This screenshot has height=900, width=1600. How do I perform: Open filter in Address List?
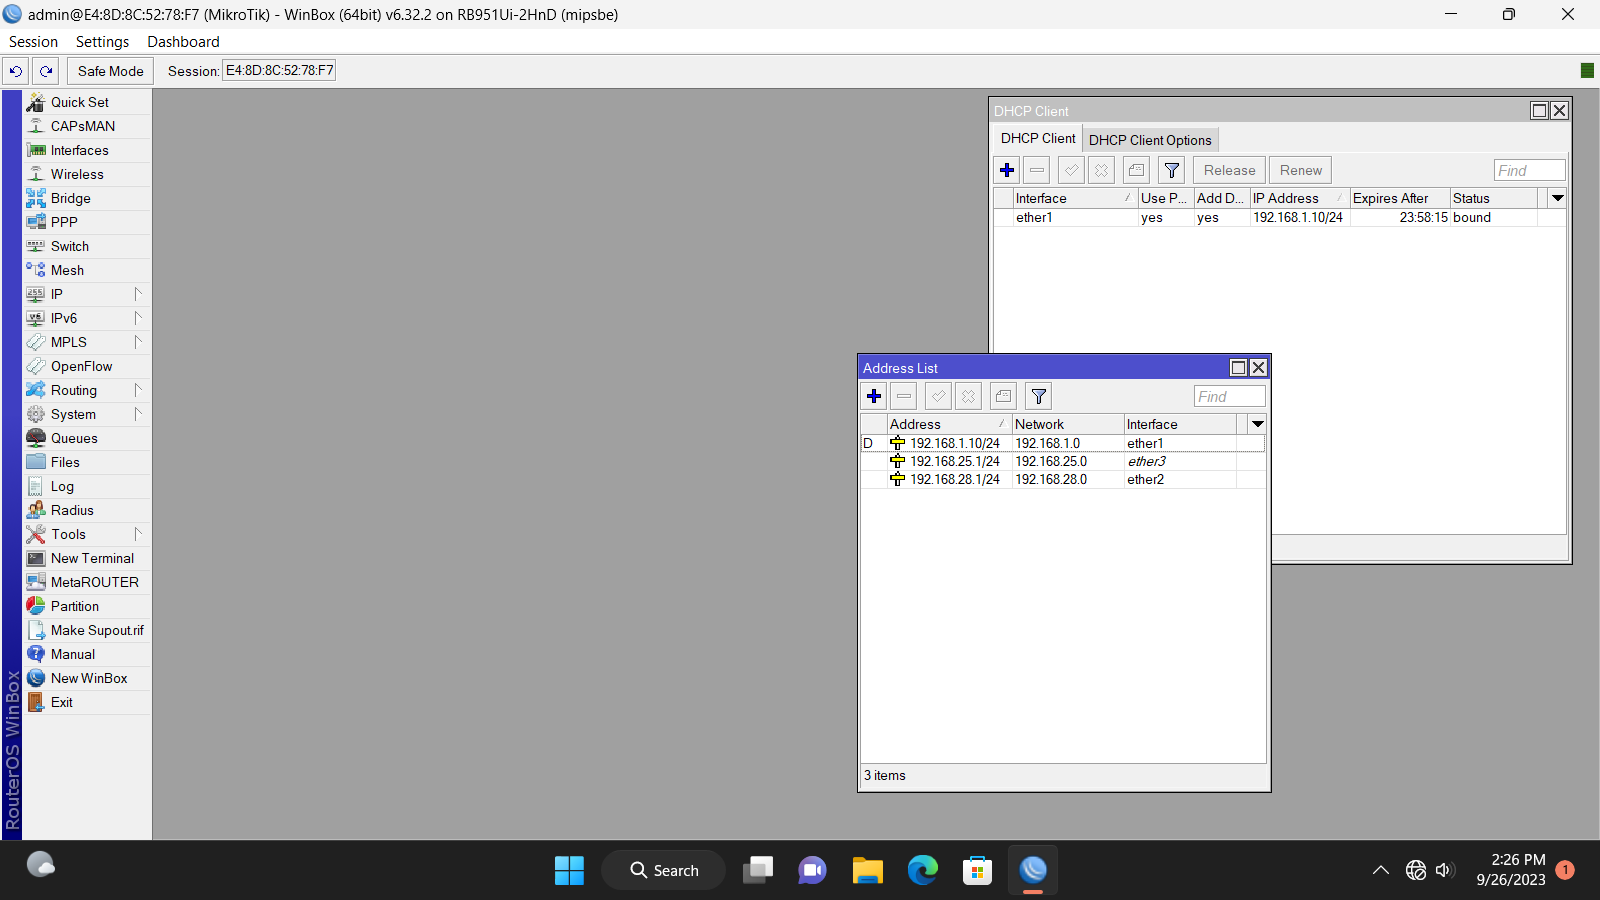pos(1039,396)
